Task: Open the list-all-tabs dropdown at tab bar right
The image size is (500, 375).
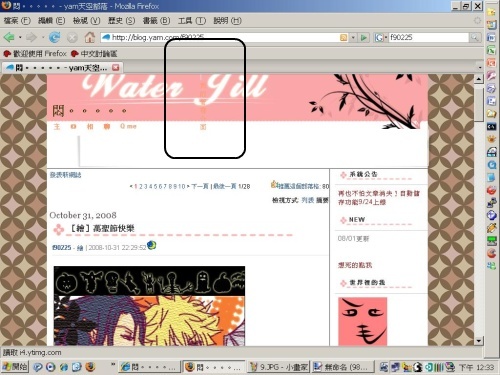Action: [x=480, y=67]
